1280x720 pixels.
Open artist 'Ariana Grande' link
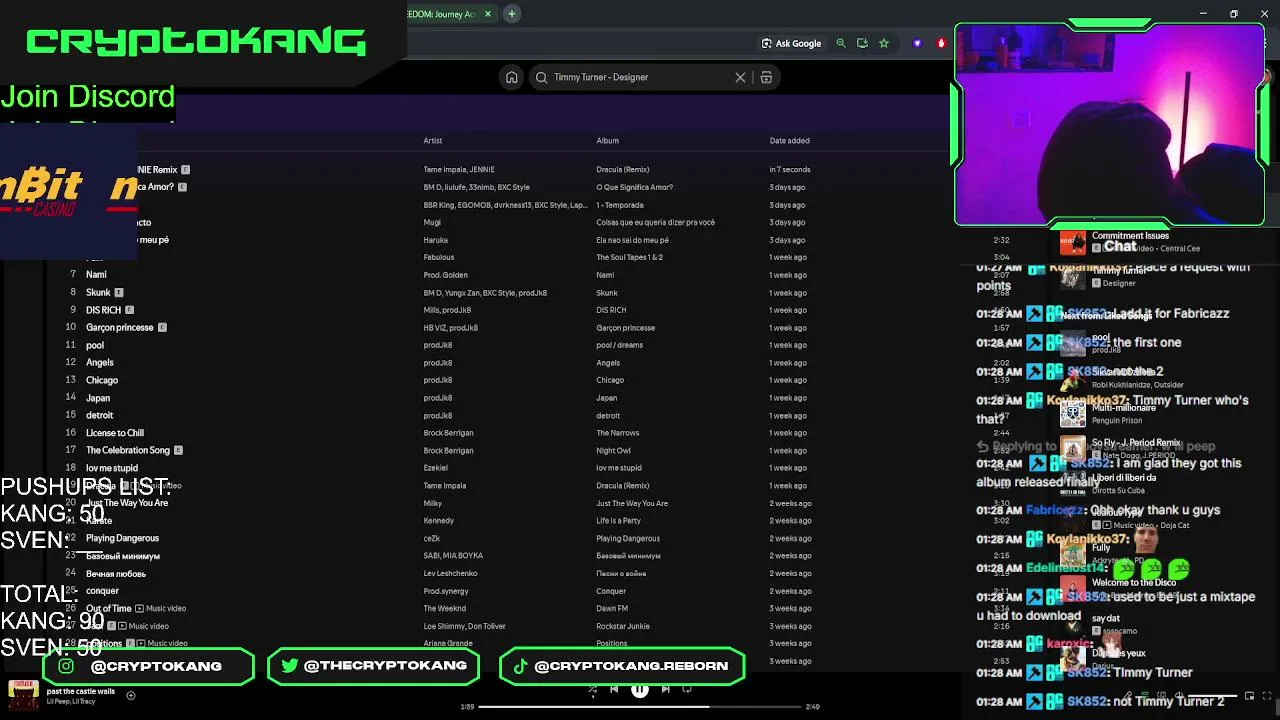point(448,644)
